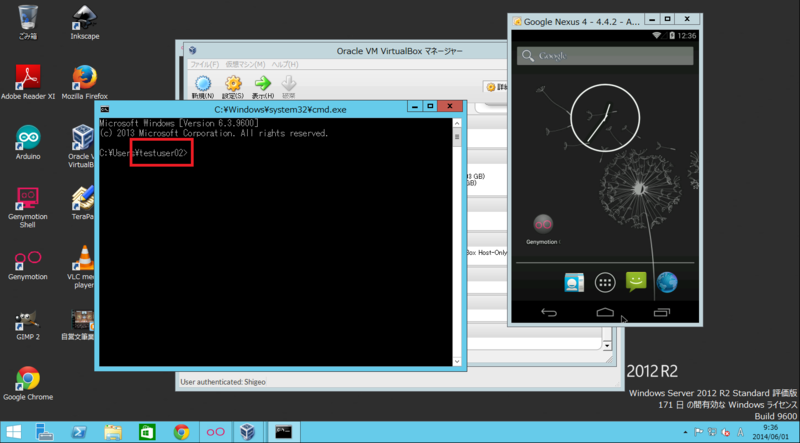
Task: Click the cmd scrollbar up arrow
Action: tap(457, 124)
